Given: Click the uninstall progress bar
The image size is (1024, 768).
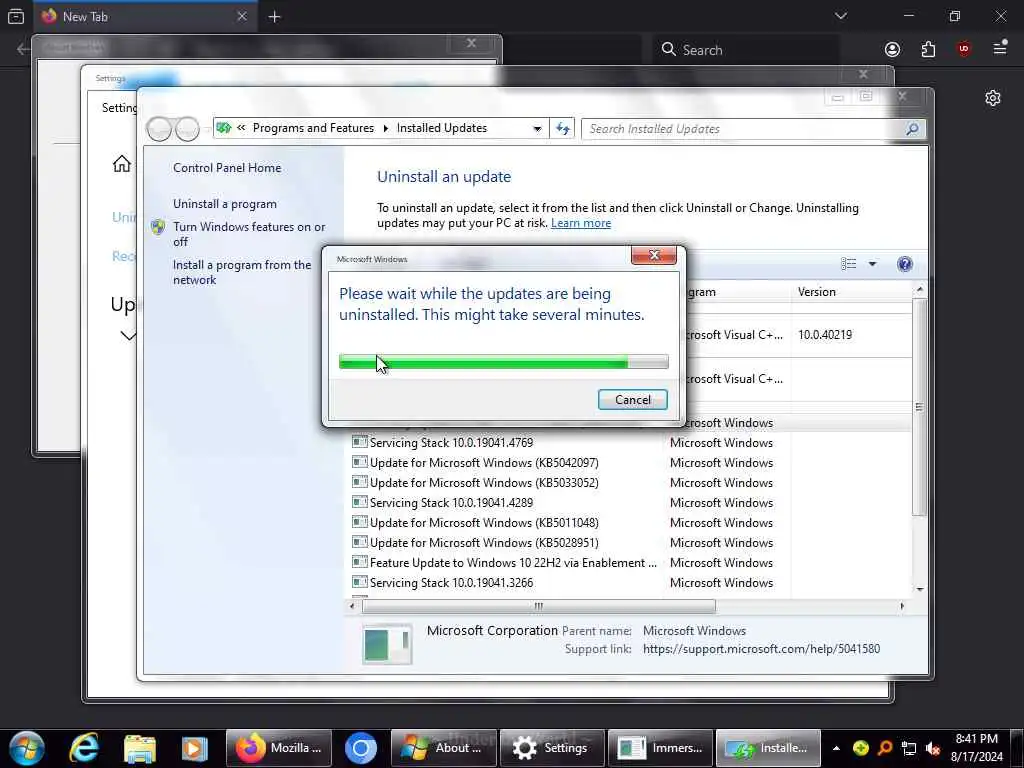Looking at the screenshot, I should pyautogui.click(x=504, y=362).
